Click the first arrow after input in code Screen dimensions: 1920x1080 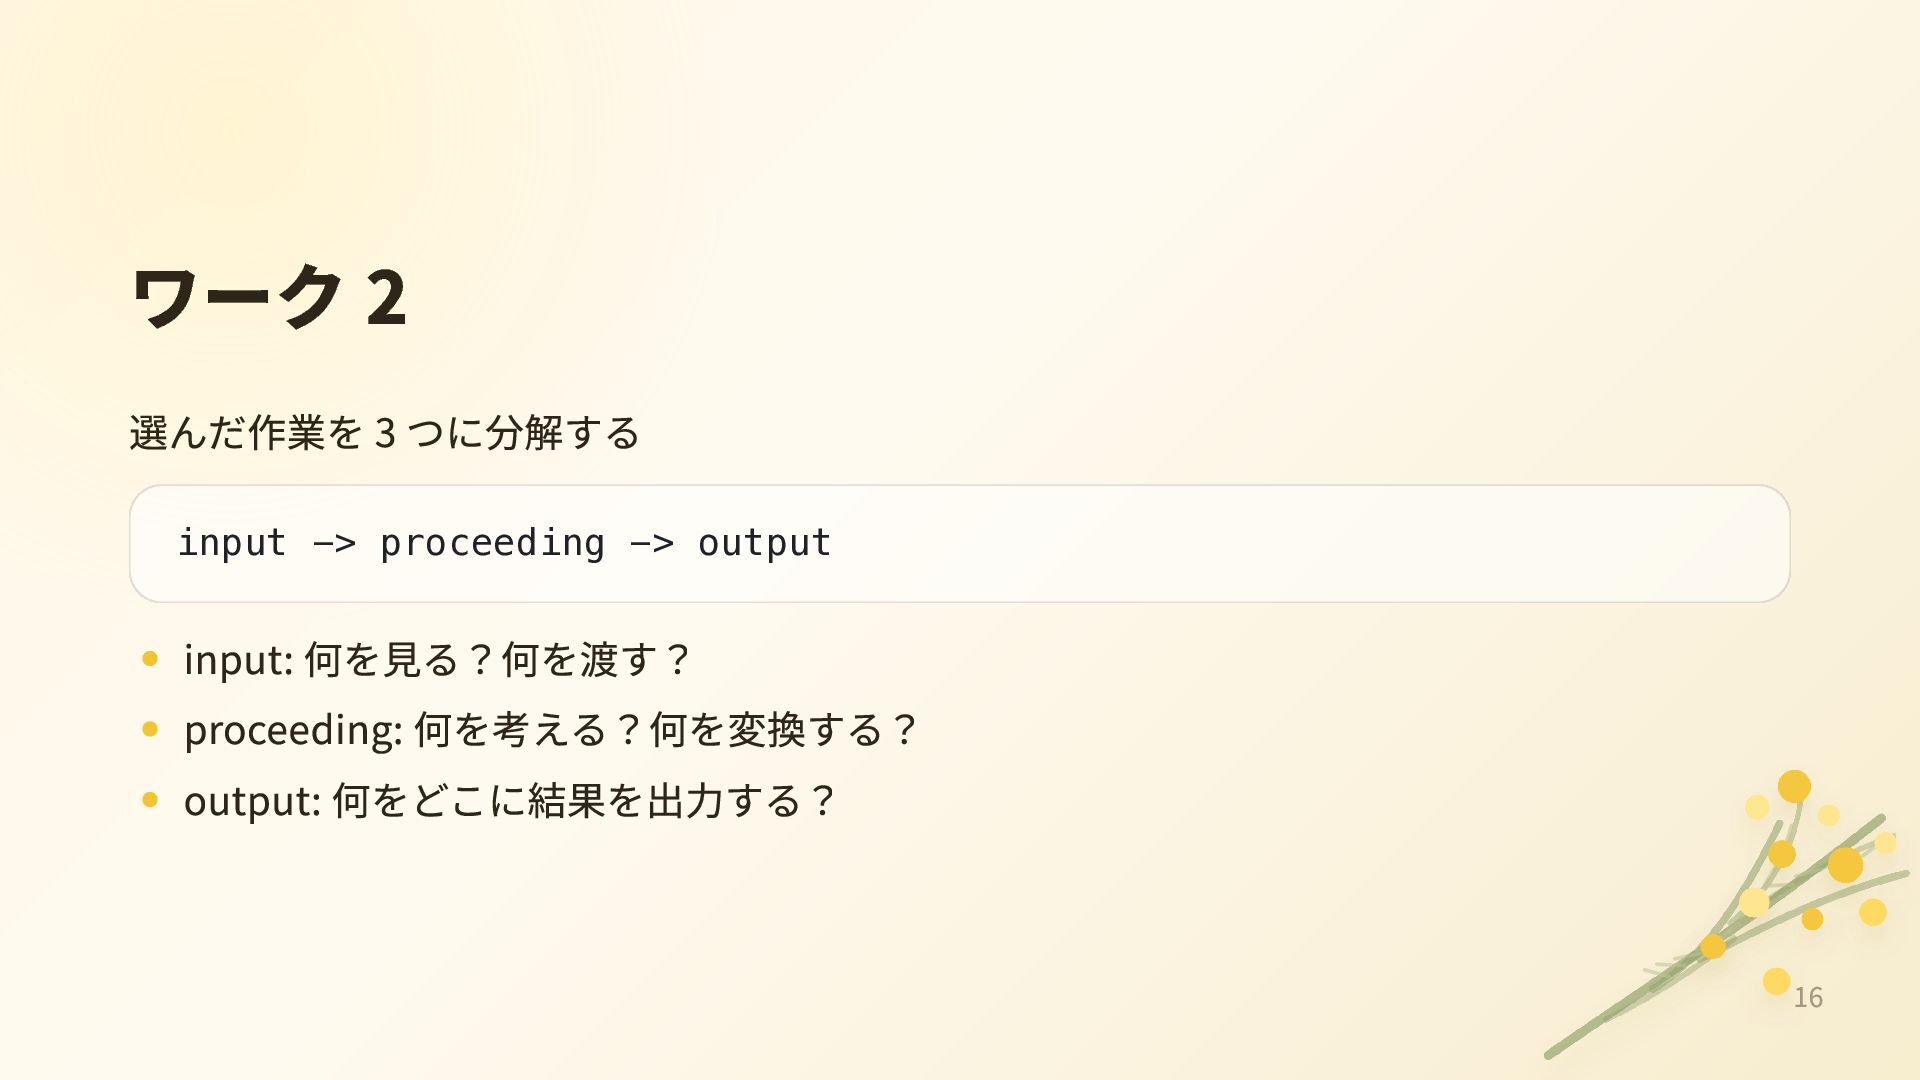tap(334, 544)
